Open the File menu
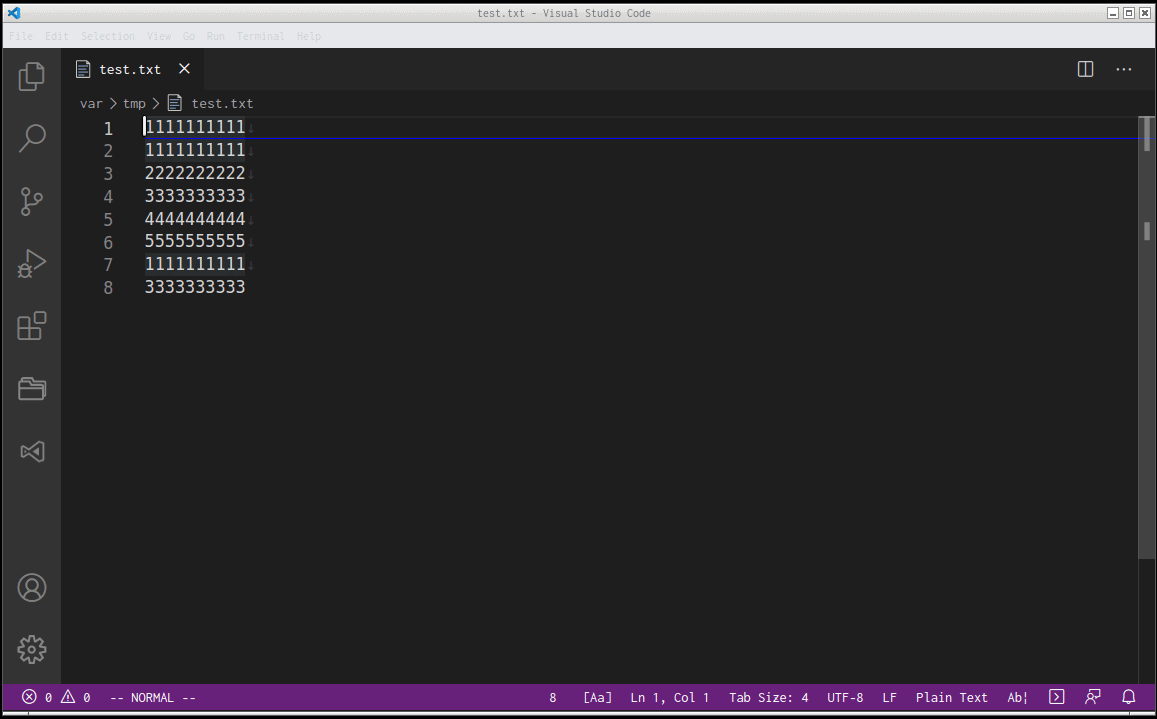This screenshot has width=1157, height=719. [x=20, y=36]
